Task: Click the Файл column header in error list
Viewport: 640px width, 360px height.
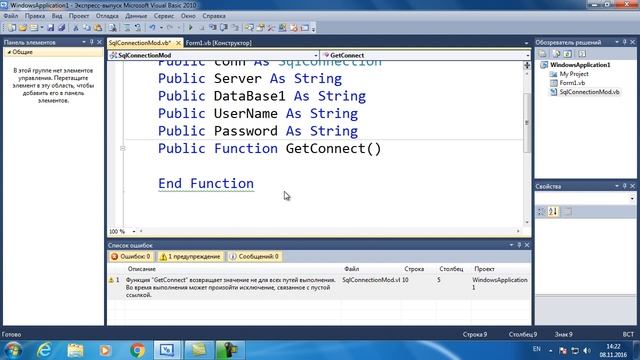Action: (351, 269)
